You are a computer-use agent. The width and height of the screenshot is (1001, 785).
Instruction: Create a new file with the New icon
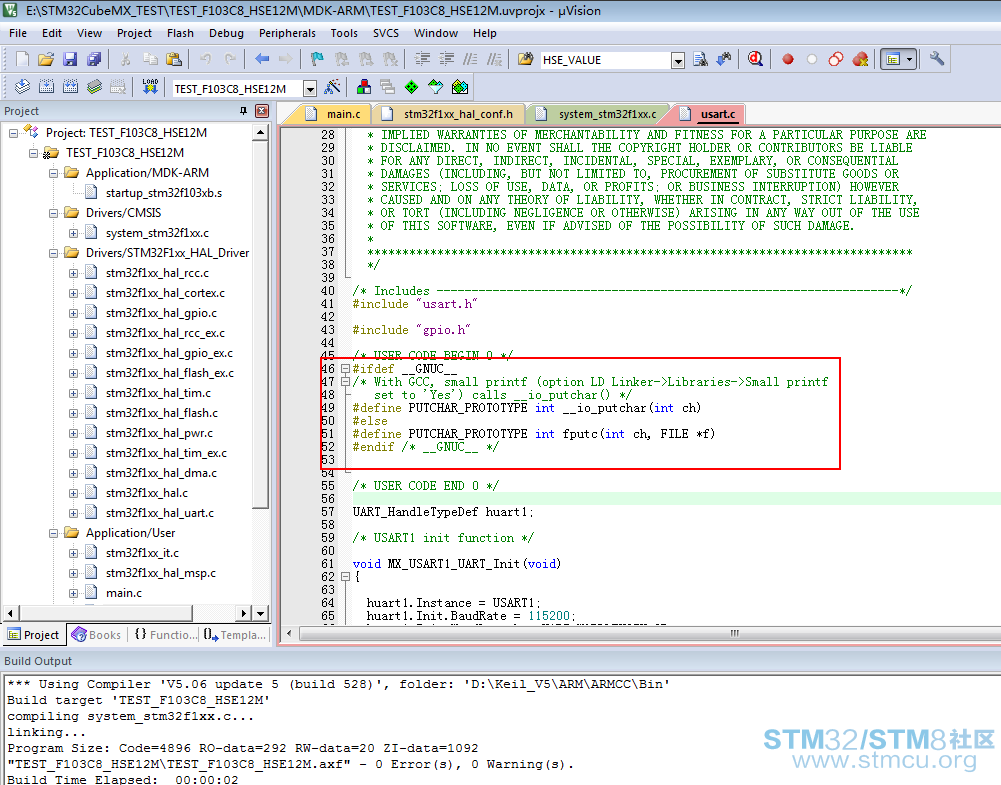22,59
